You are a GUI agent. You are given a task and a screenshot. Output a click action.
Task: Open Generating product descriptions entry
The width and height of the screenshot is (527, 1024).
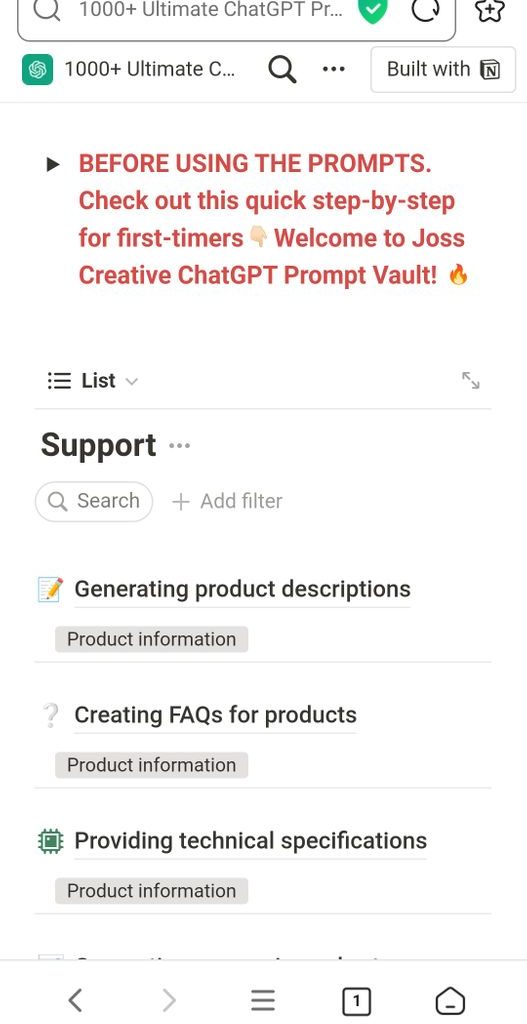point(242,589)
